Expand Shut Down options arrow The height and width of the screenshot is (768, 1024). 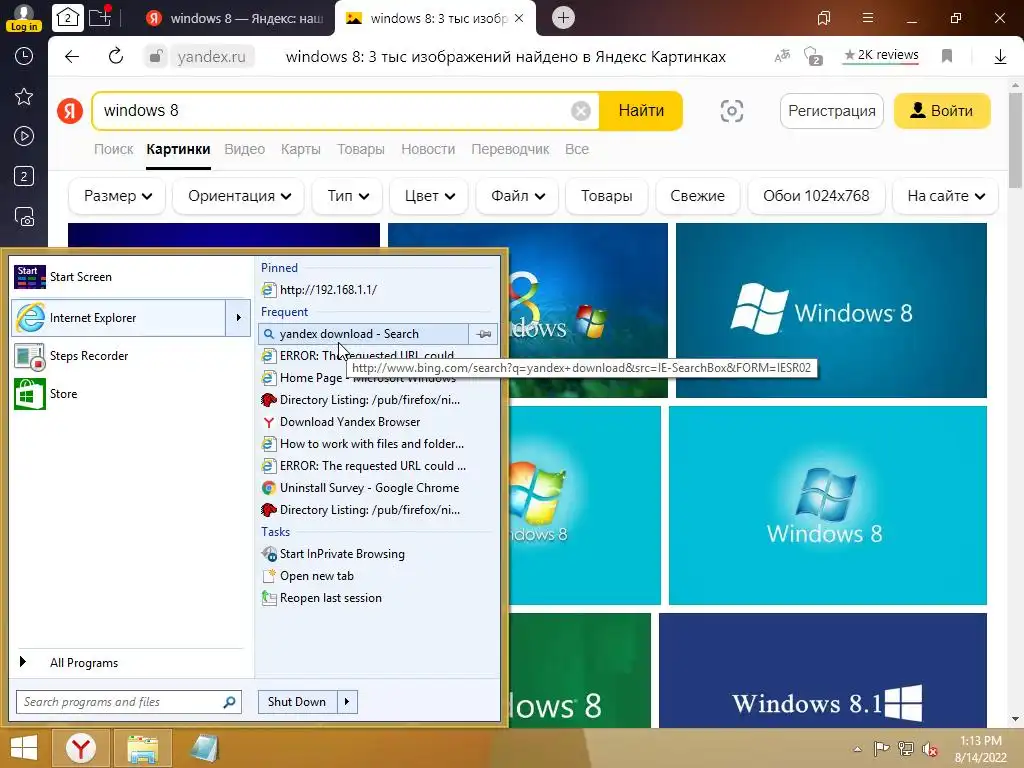(347, 702)
